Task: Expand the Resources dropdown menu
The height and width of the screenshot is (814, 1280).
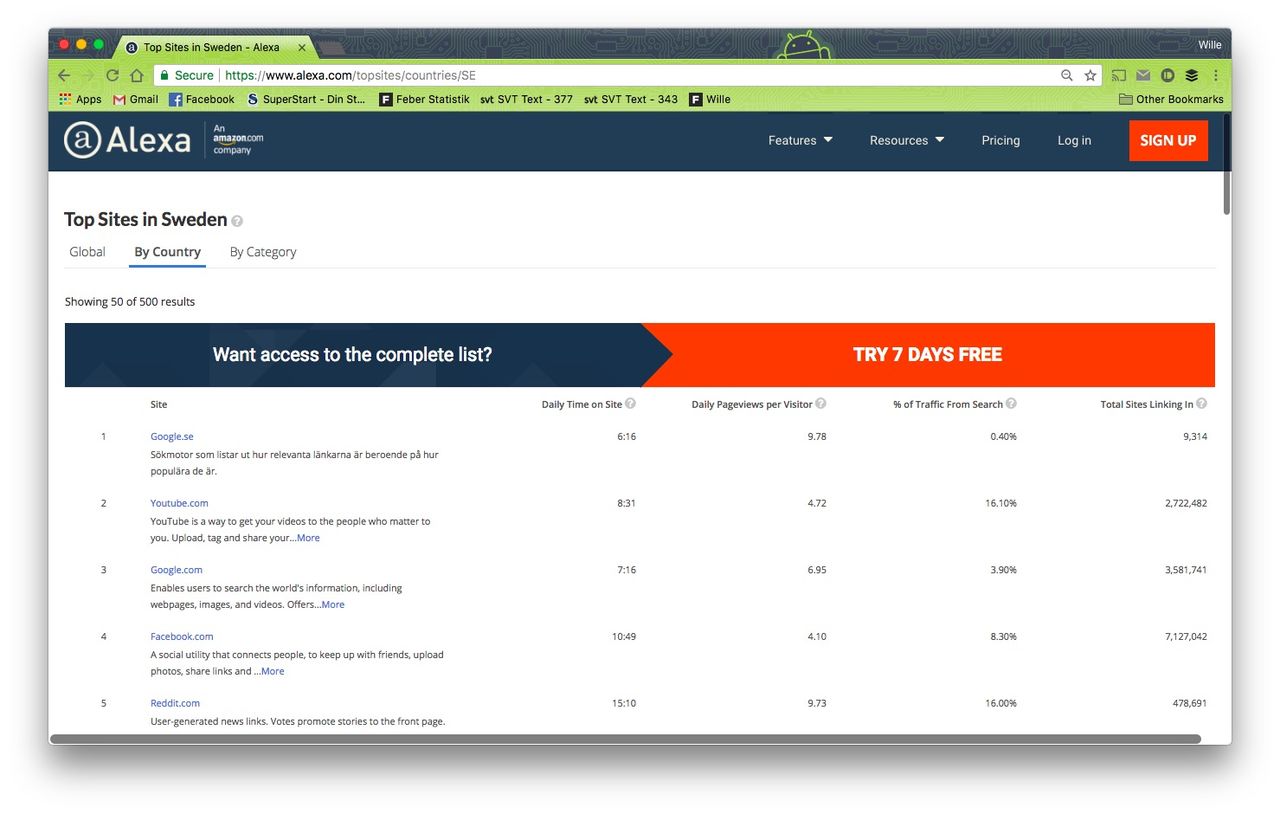Action: tap(906, 141)
